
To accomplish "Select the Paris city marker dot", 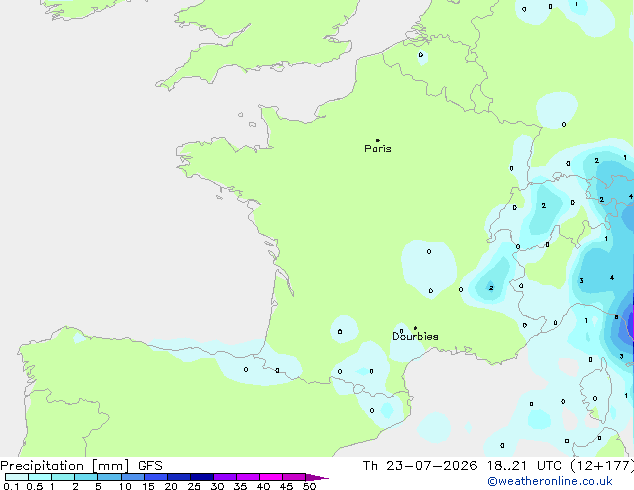I will click(x=378, y=140).
